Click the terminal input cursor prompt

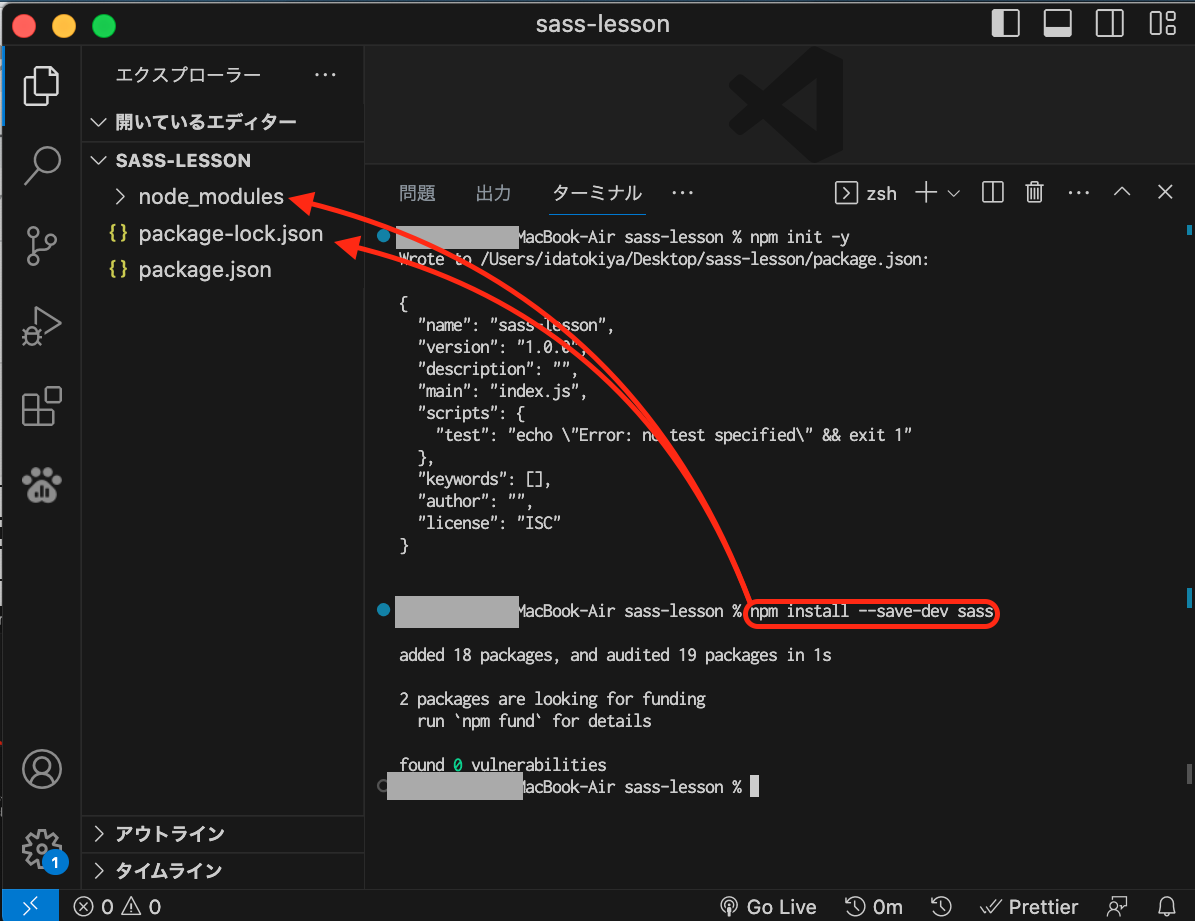pyautogui.click(x=754, y=786)
